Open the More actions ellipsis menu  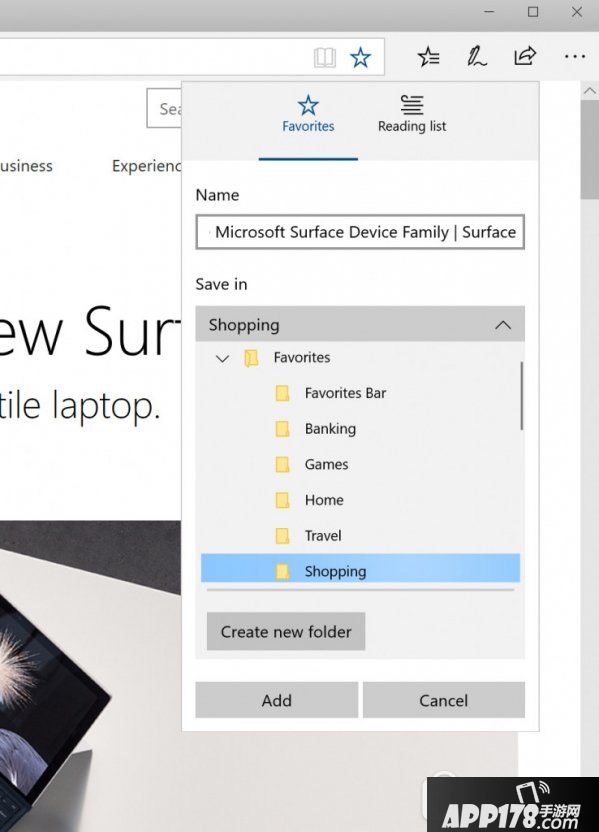point(575,56)
